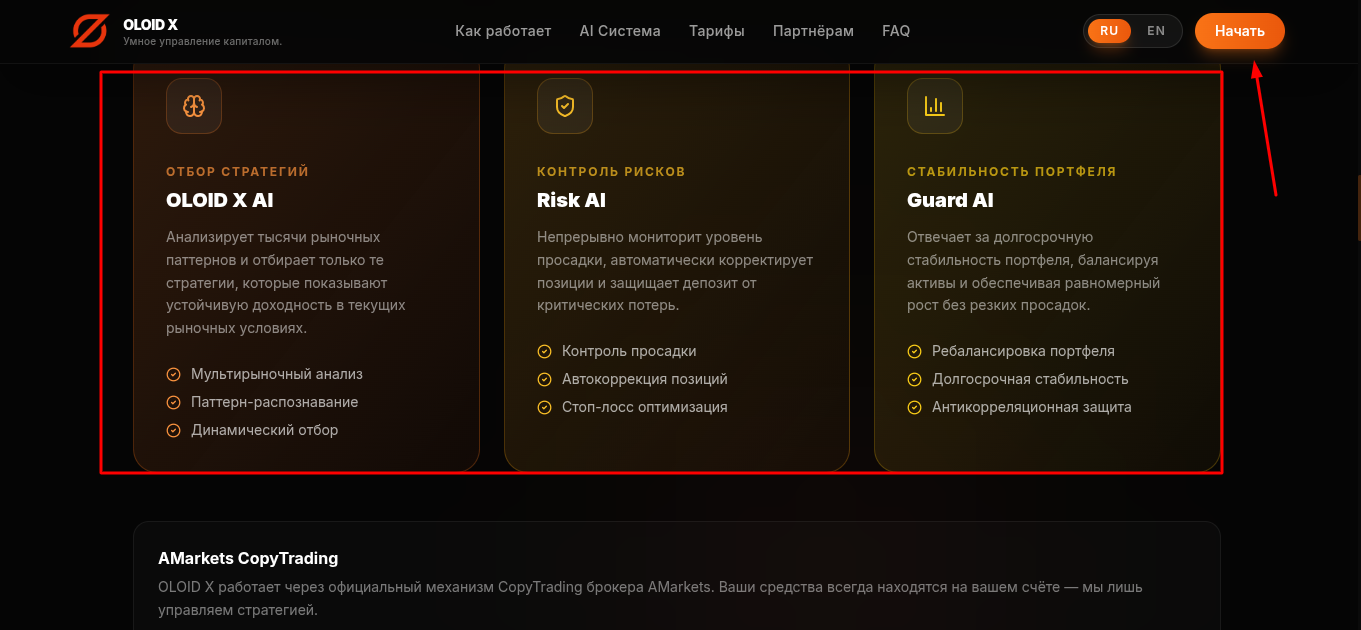Click the Guard AI description paragraph
This screenshot has height=630, width=1361.
(1034, 271)
